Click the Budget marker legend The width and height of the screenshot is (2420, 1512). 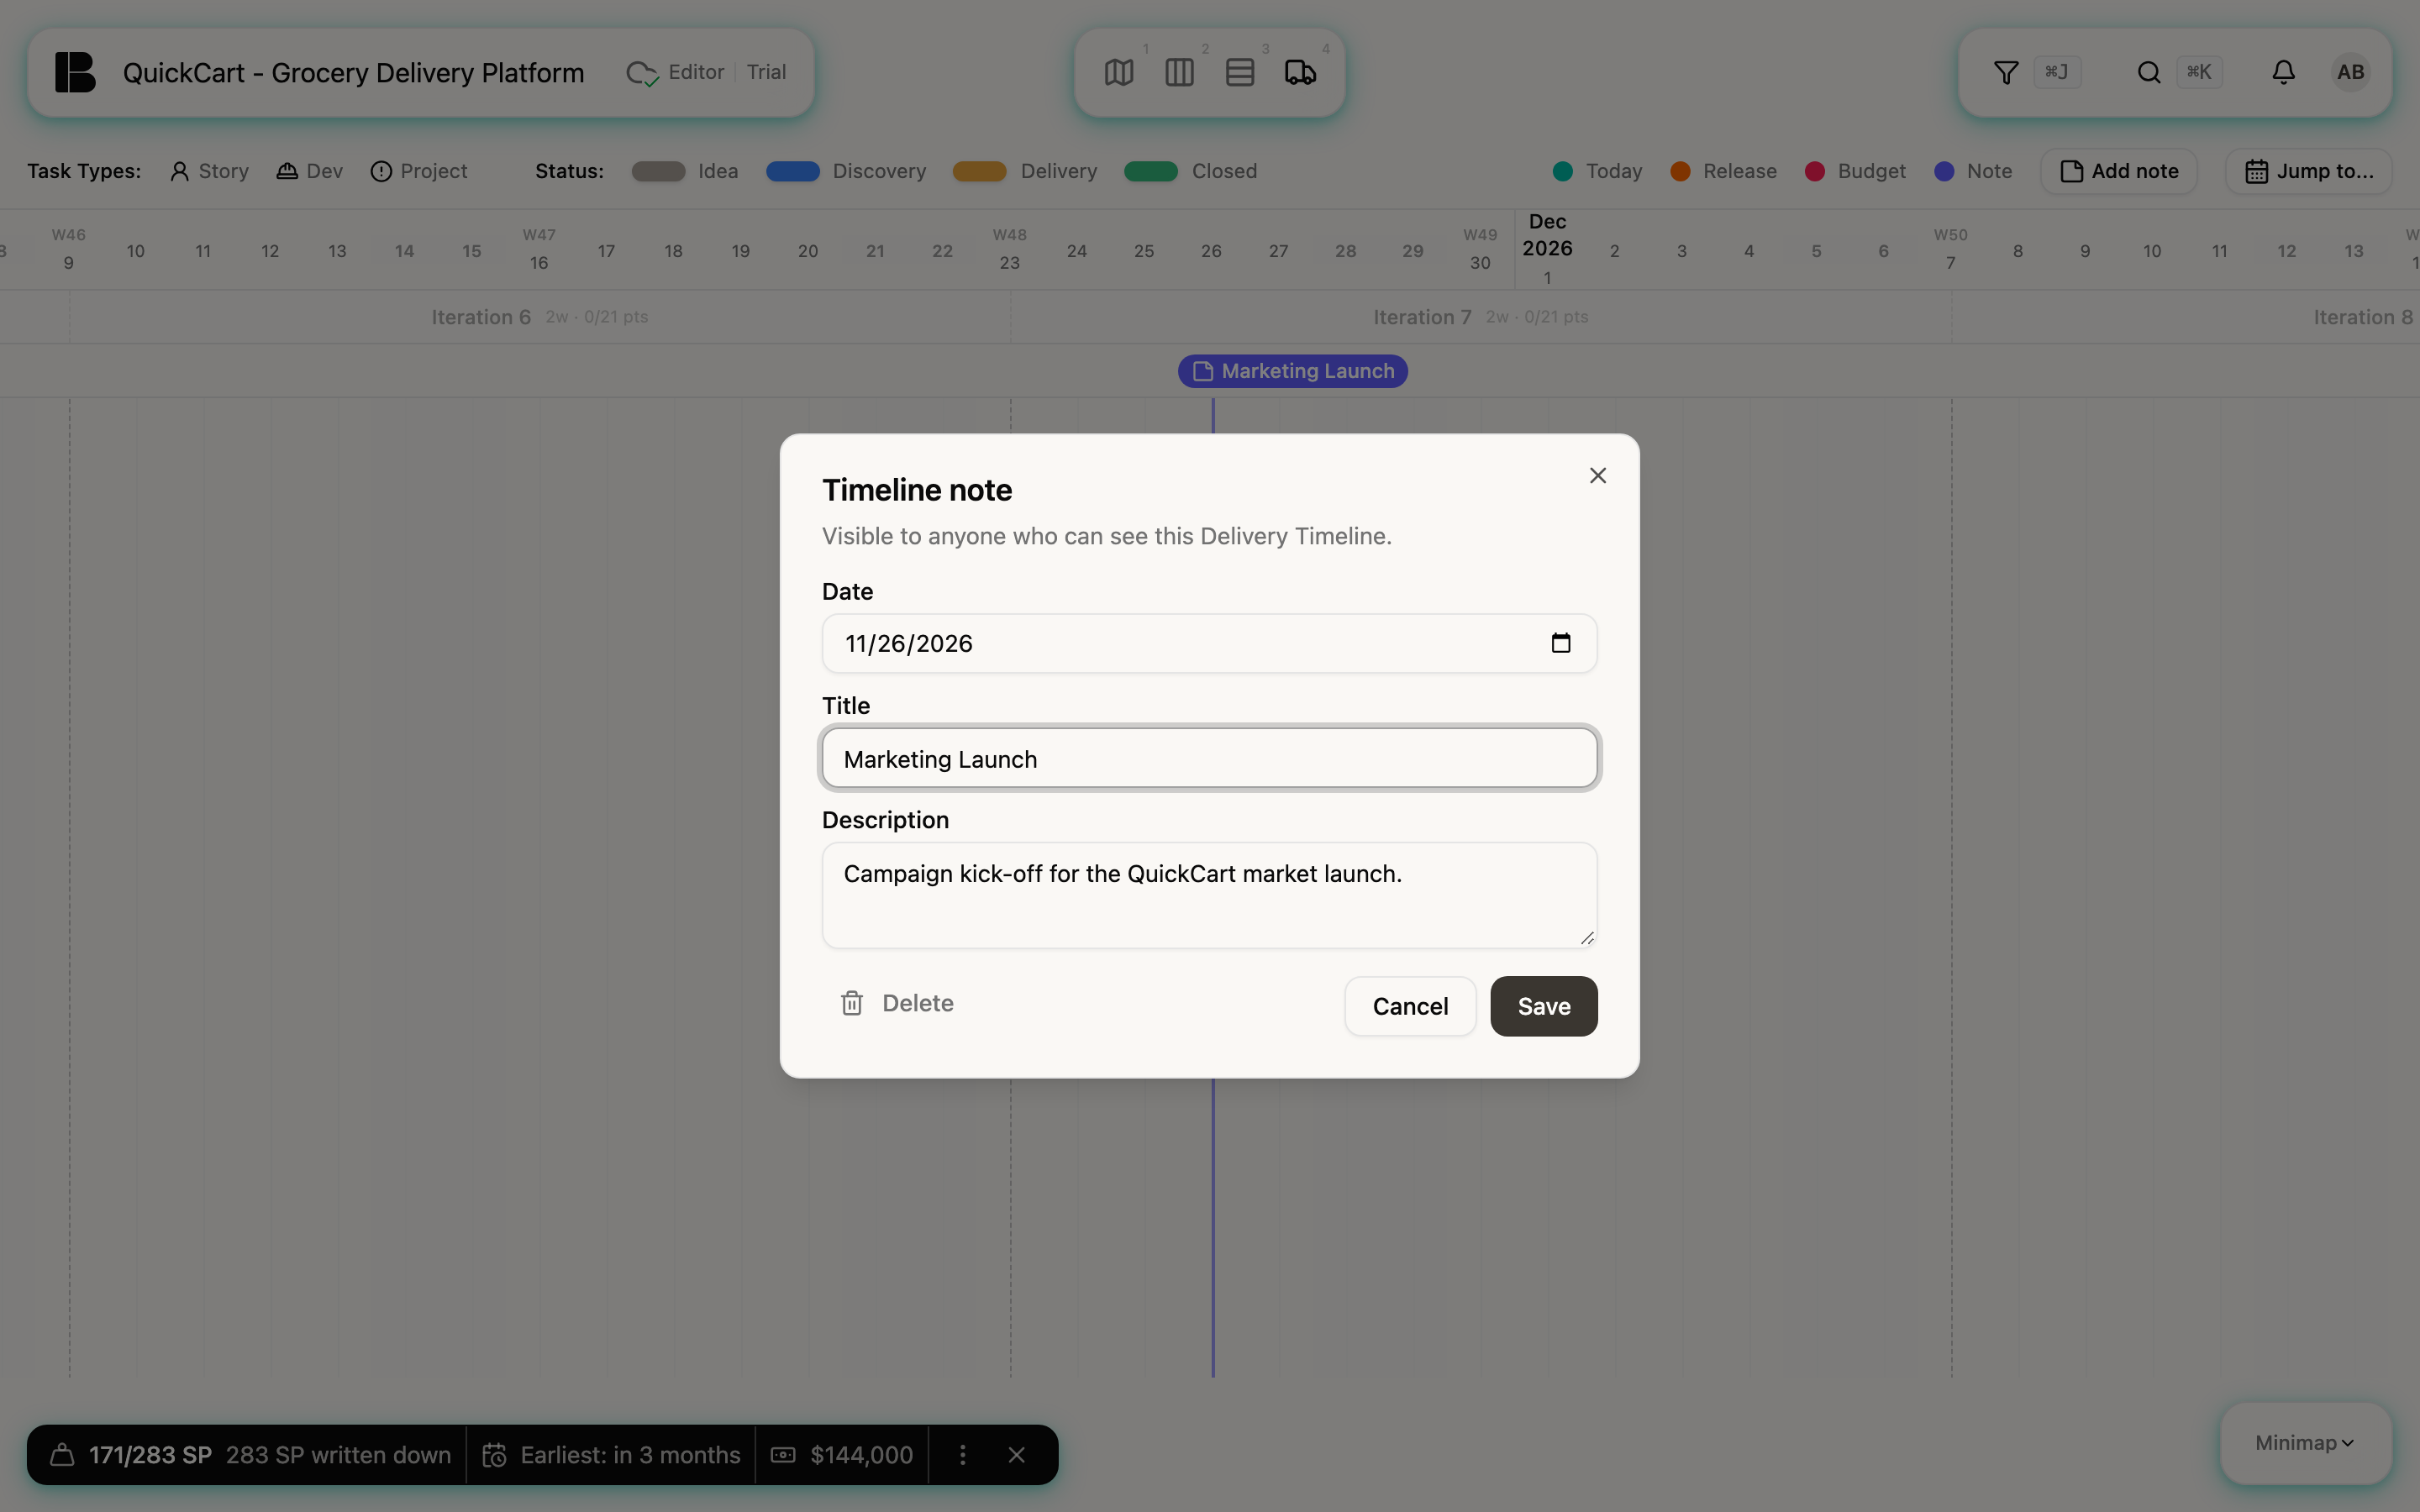pyautogui.click(x=1855, y=171)
